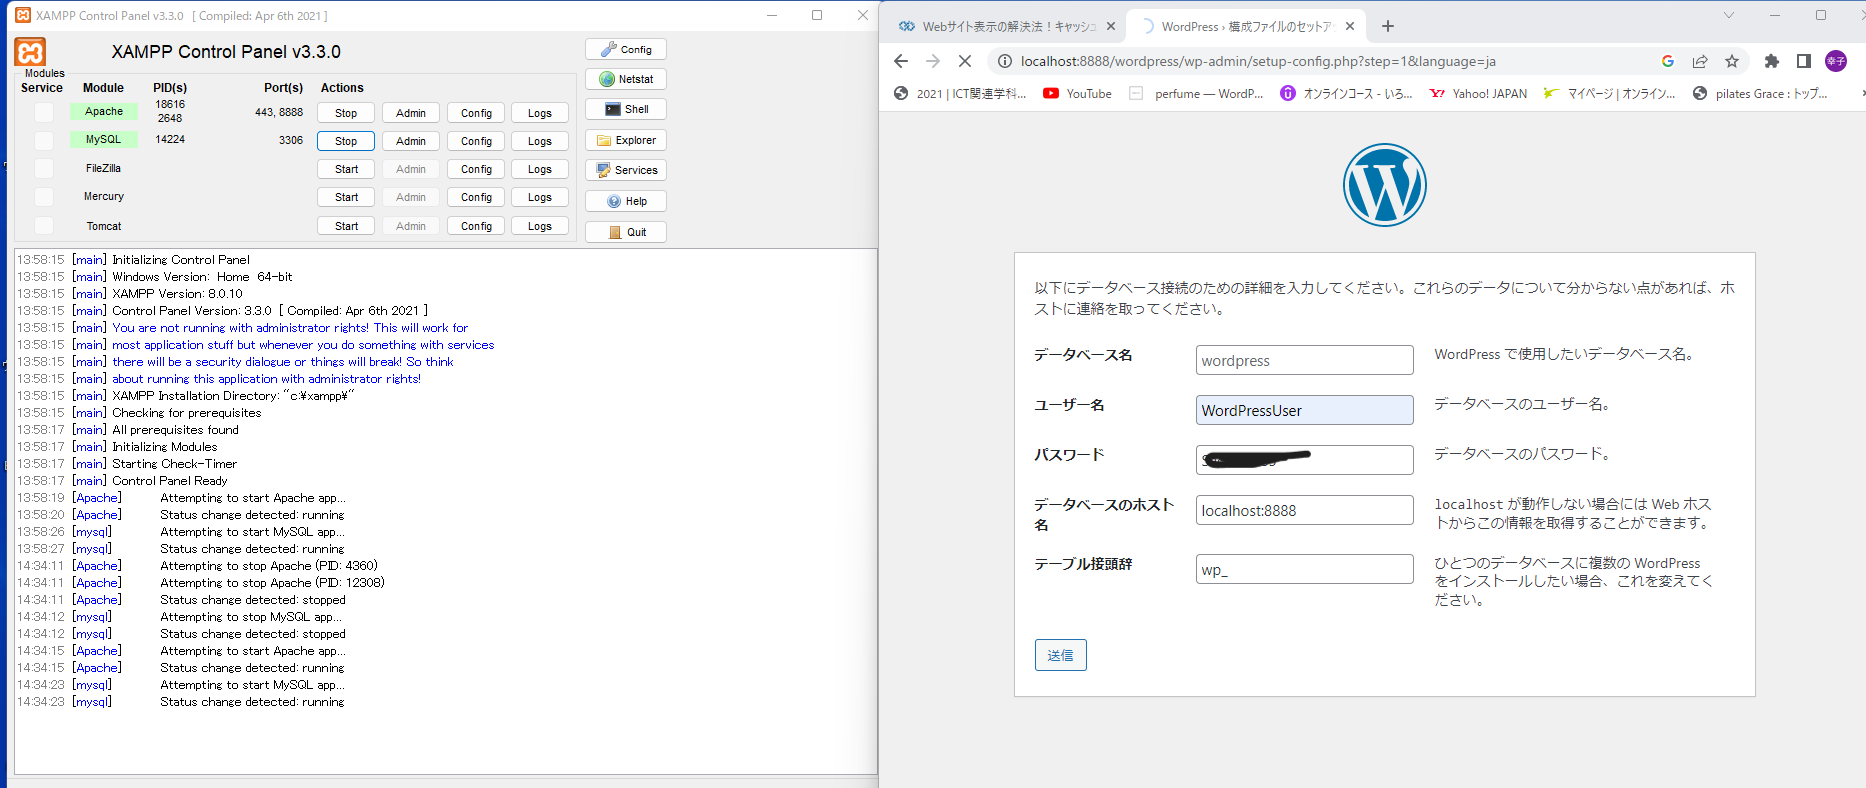Open the Chrome profile avatar
1866x788 pixels.
1836,61
